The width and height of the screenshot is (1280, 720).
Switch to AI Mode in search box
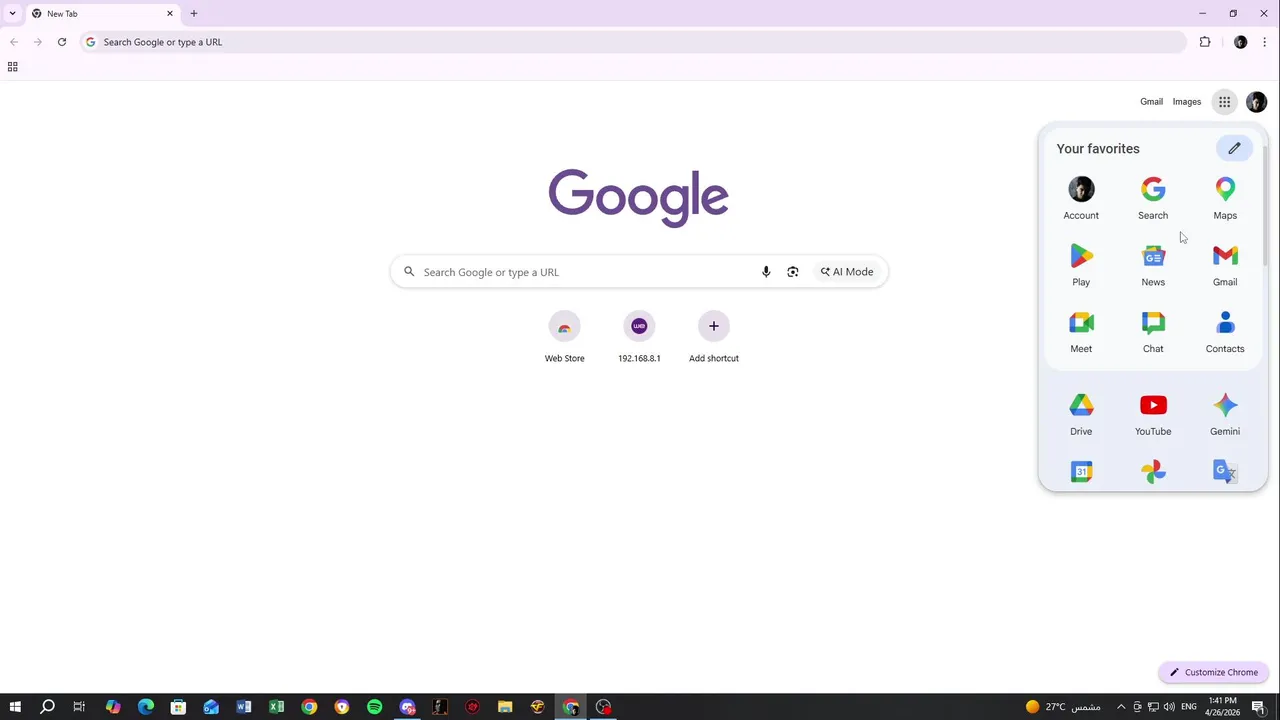tap(847, 272)
